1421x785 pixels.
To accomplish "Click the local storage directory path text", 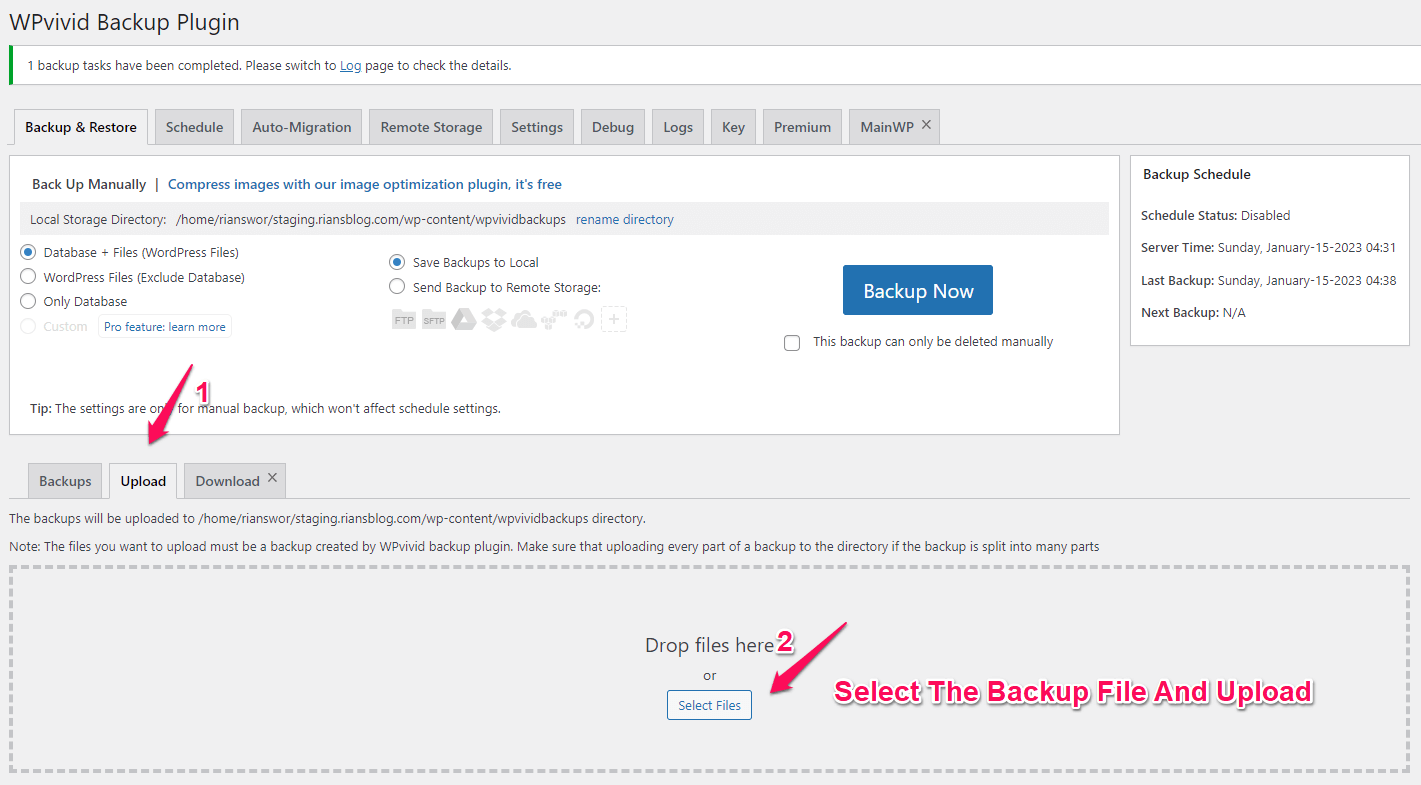I will pyautogui.click(x=371, y=219).
